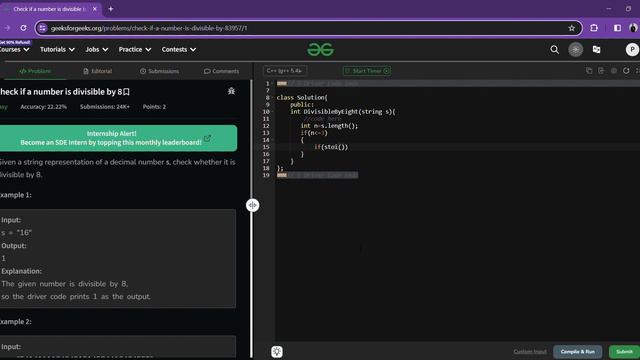Click the address bar URL
The width and height of the screenshot is (640, 360).
(149, 28)
